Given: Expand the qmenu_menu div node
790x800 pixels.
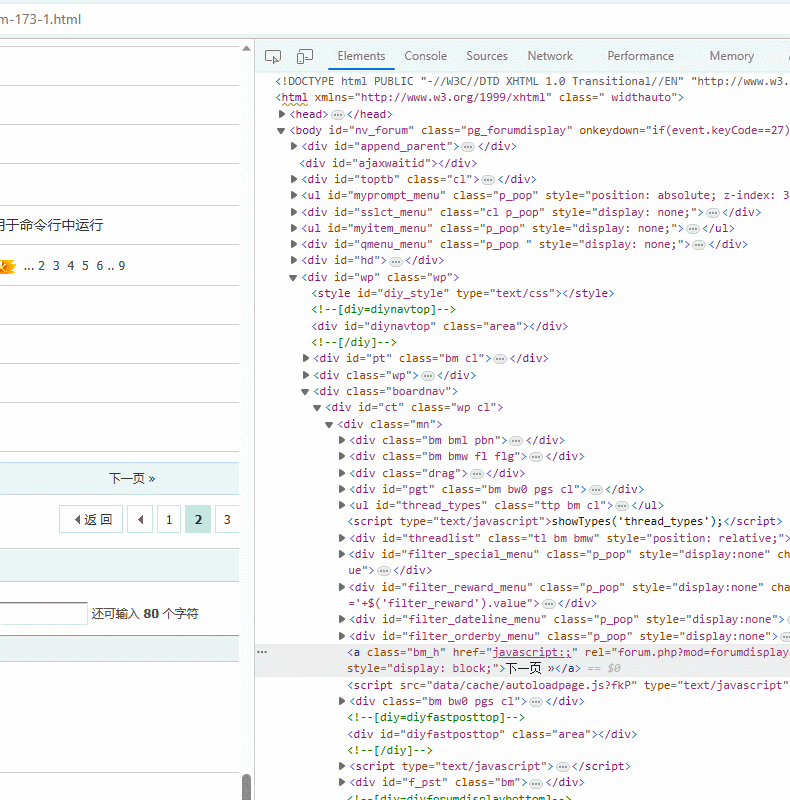Looking at the screenshot, I should pos(293,244).
